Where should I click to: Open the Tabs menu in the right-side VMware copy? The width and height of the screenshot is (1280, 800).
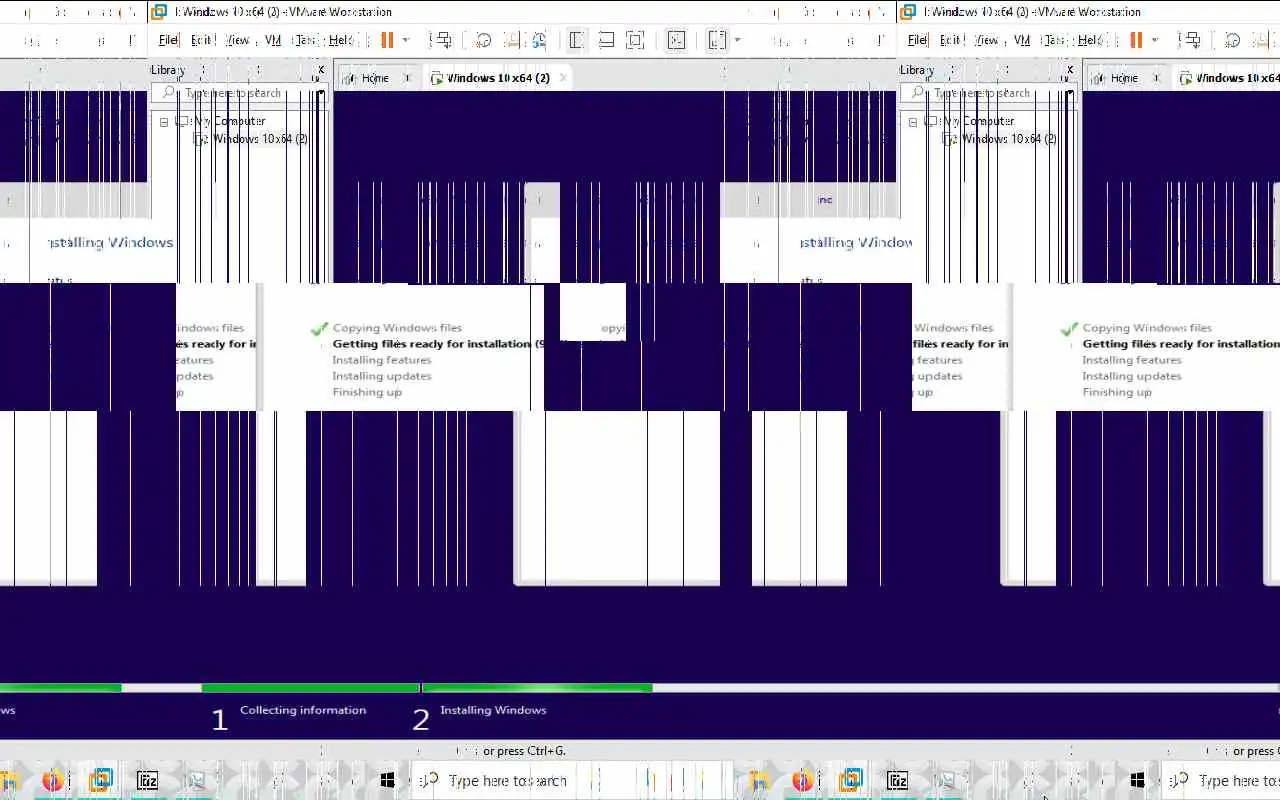tap(1054, 40)
